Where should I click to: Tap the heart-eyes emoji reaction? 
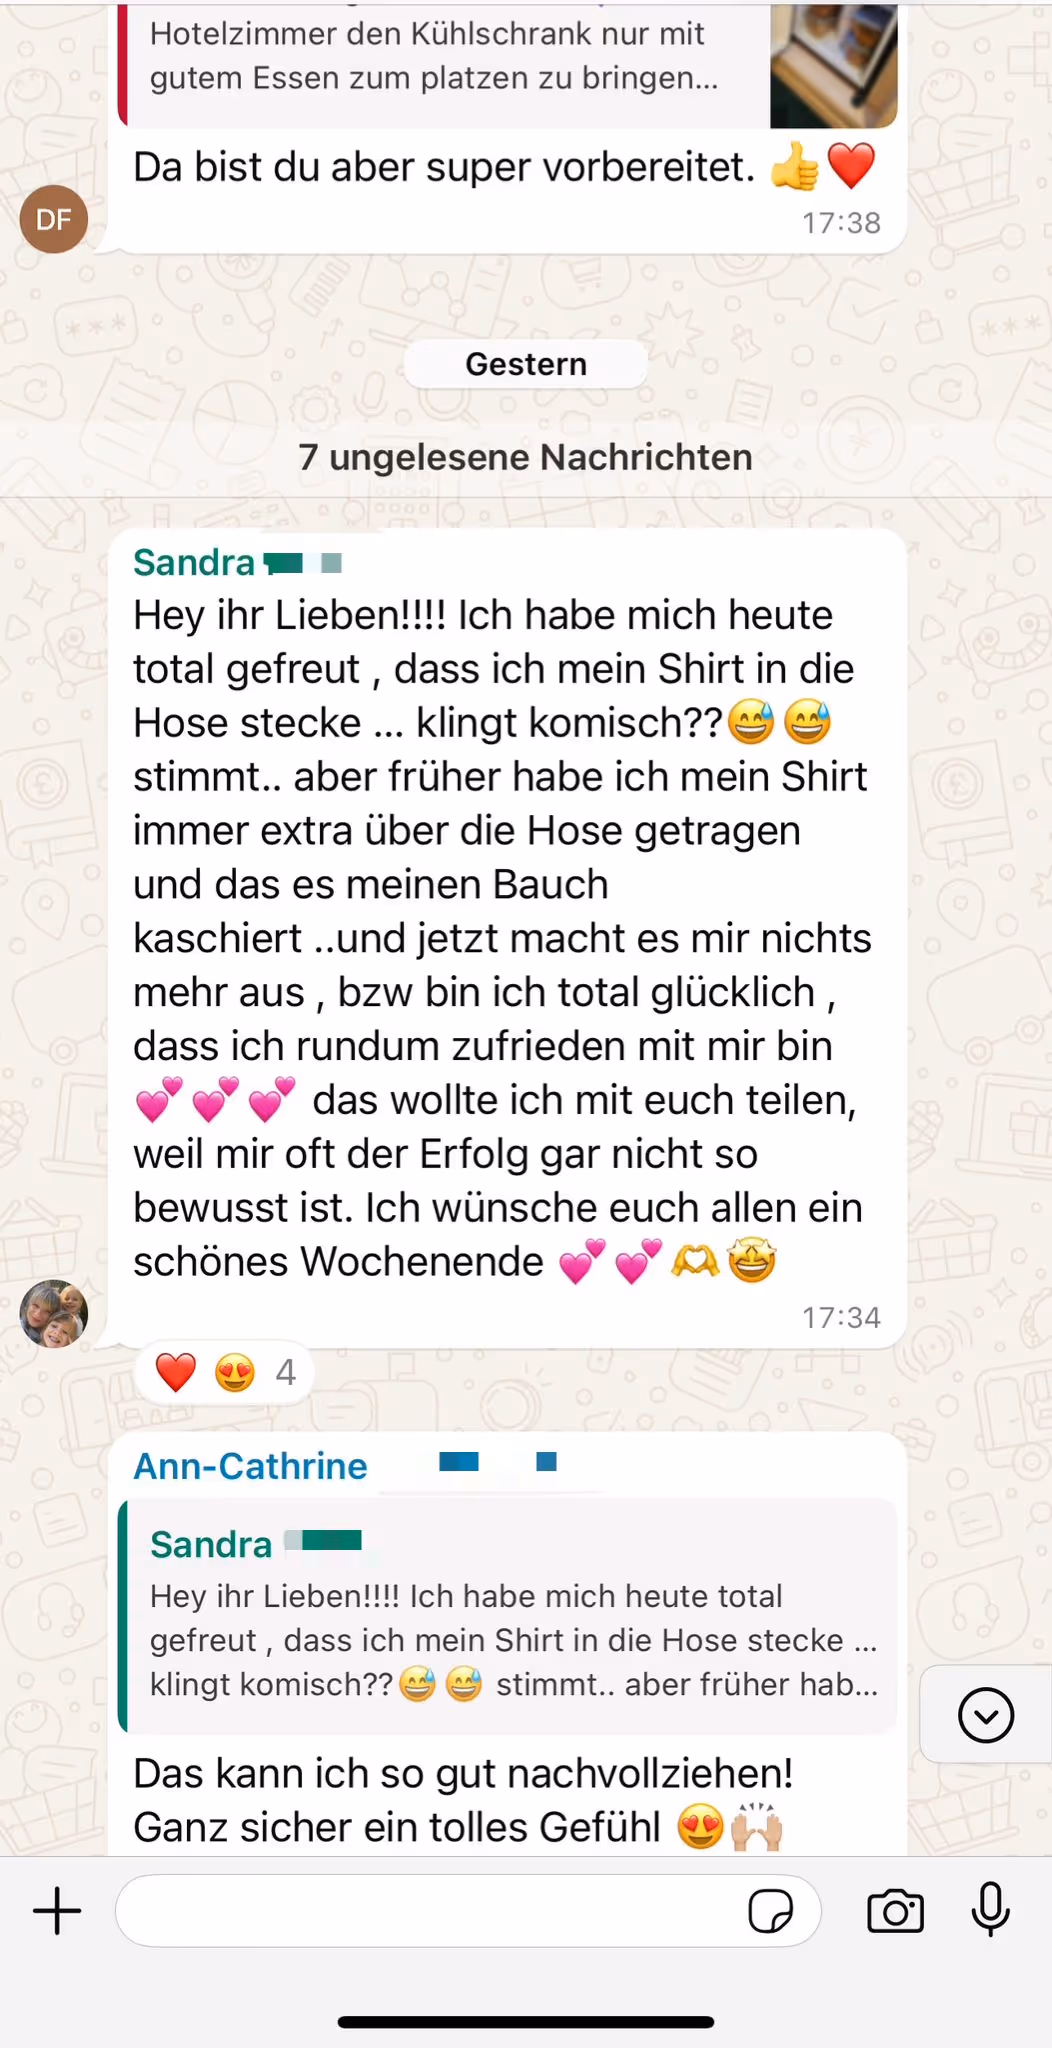coord(235,1372)
